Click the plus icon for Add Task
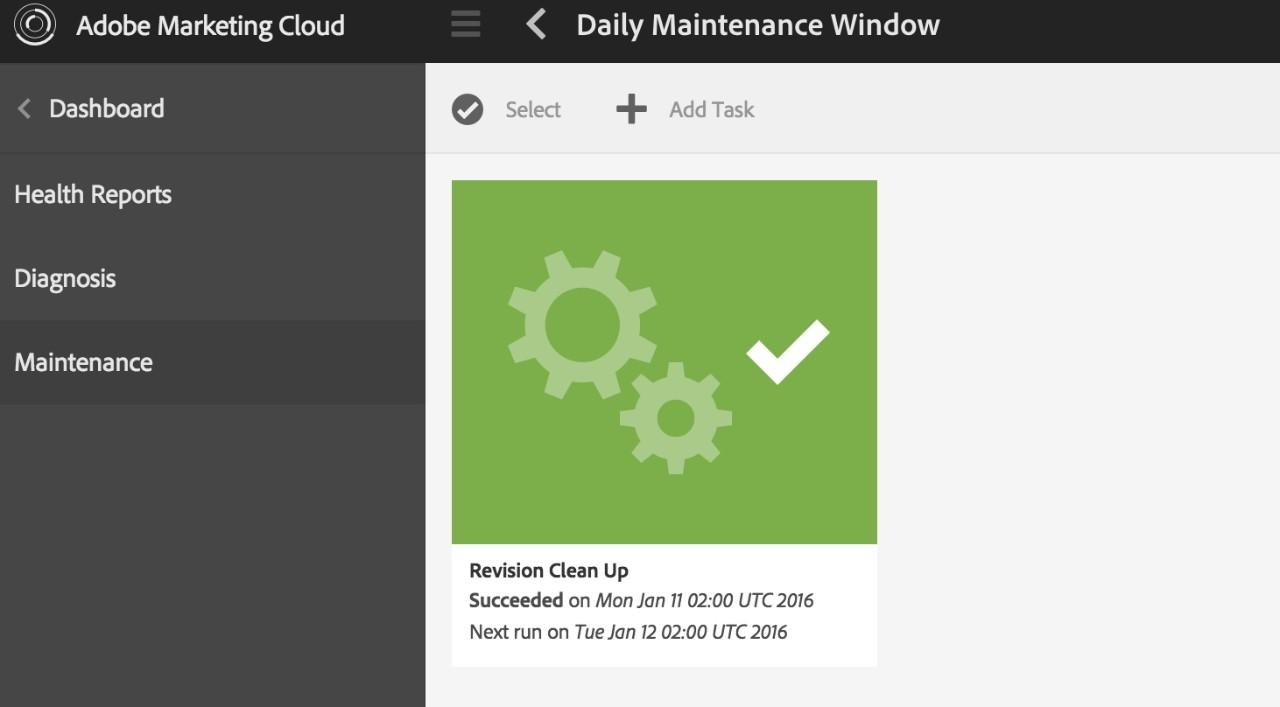The height and width of the screenshot is (707, 1280). [x=631, y=109]
